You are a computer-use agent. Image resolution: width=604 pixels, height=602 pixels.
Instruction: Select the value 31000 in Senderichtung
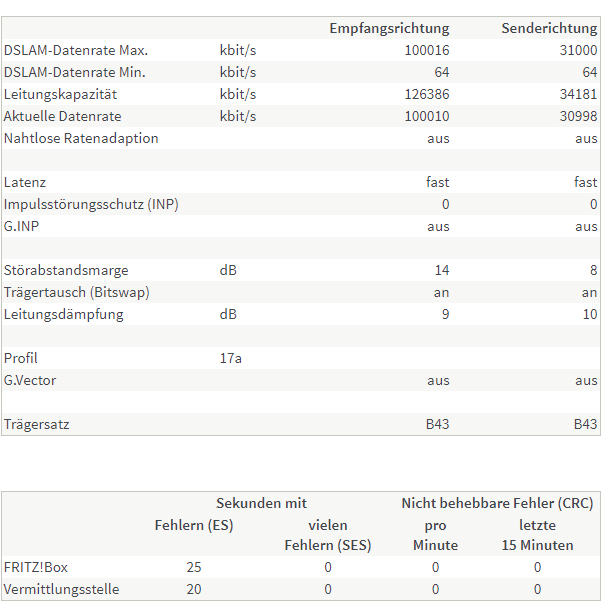pyautogui.click(x=579, y=50)
